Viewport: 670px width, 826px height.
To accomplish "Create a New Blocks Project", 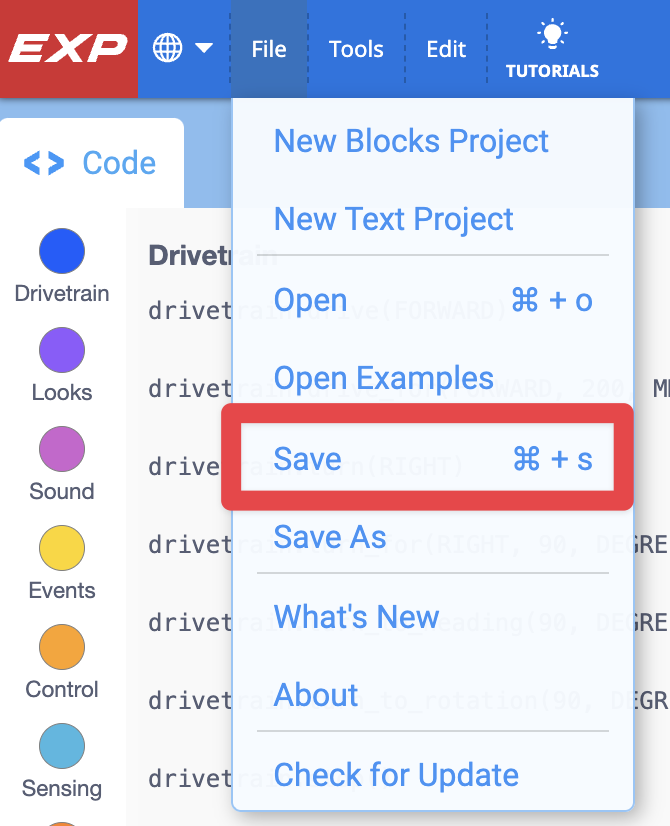I will click(411, 141).
